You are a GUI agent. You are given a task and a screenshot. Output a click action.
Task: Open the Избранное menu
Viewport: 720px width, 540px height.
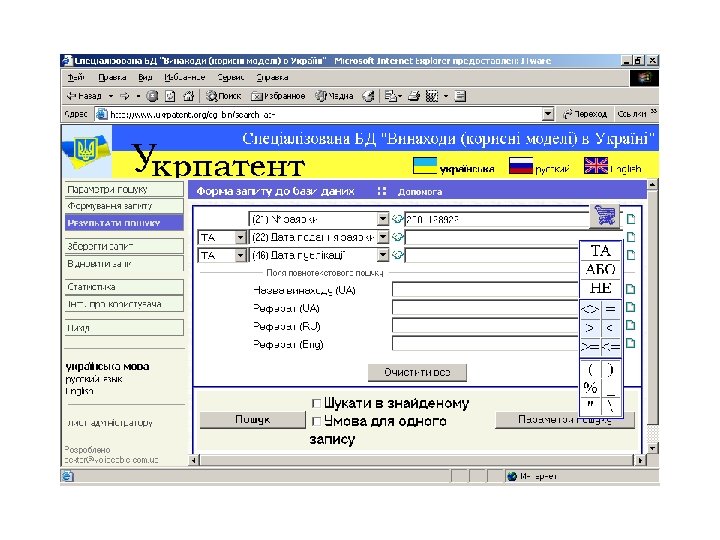pyautogui.click(x=185, y=77)
